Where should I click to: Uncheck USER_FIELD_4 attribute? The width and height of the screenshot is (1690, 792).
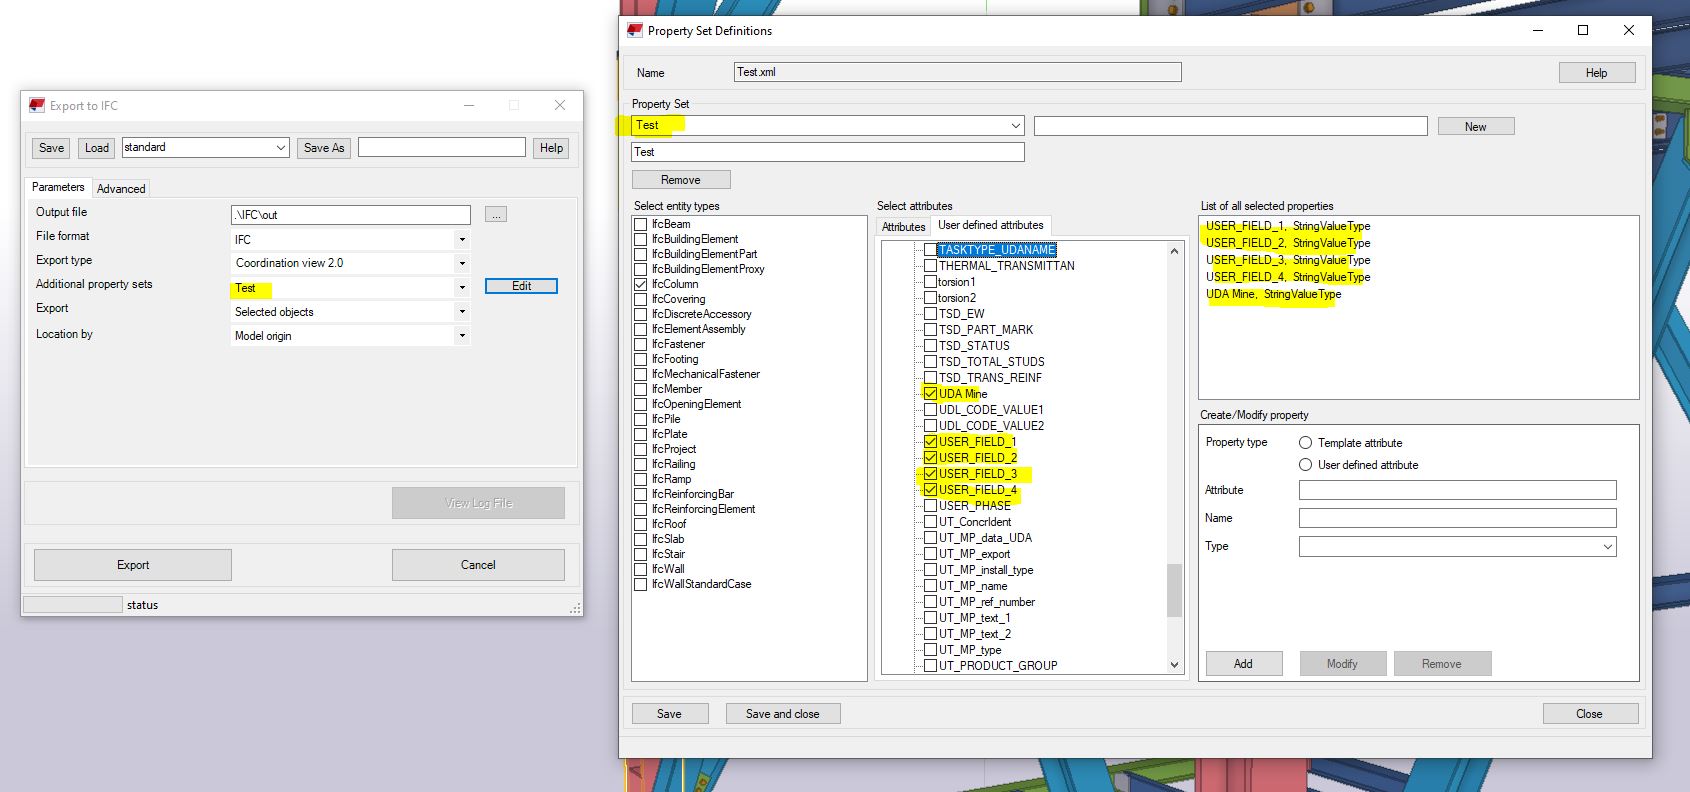[x=930, y=490]
